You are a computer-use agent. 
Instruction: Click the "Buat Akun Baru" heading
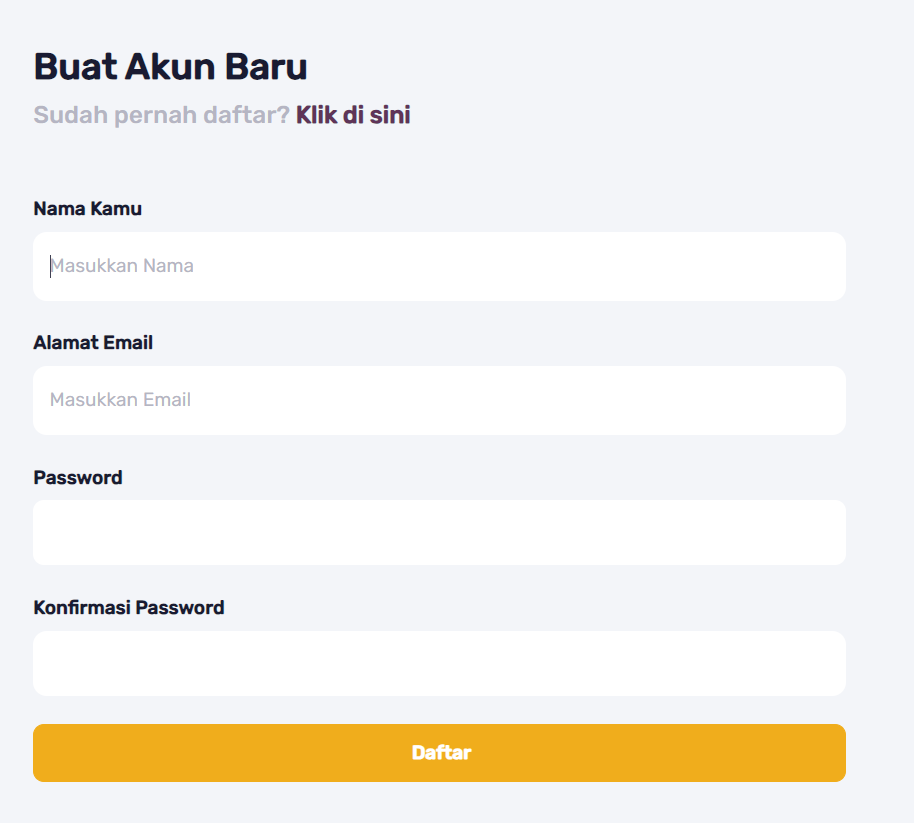coord(170,67)
